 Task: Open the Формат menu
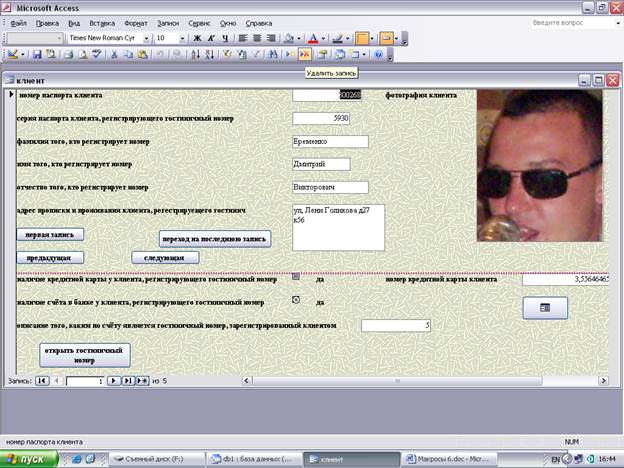tap(136, 23)
